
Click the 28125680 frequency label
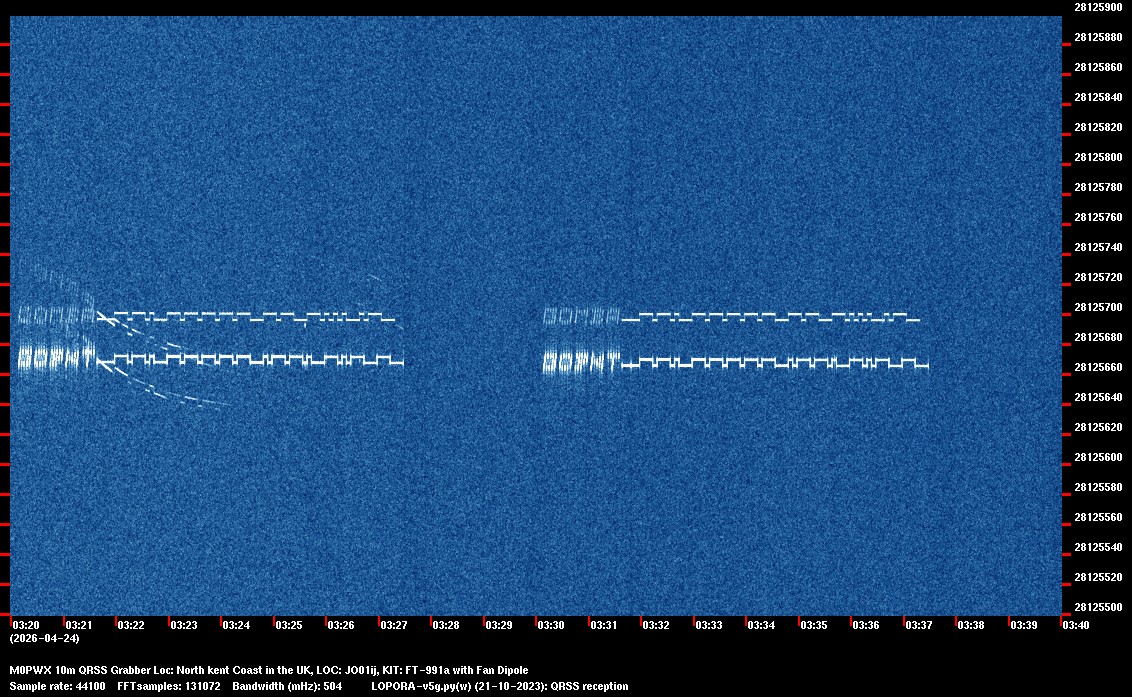pos(1098,337)
